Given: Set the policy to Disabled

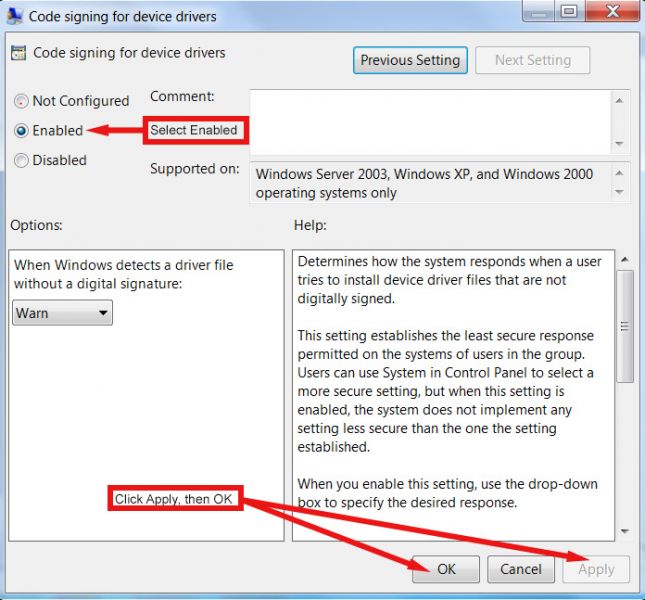Looking at the screenshot, I should [x=22, y=160].
